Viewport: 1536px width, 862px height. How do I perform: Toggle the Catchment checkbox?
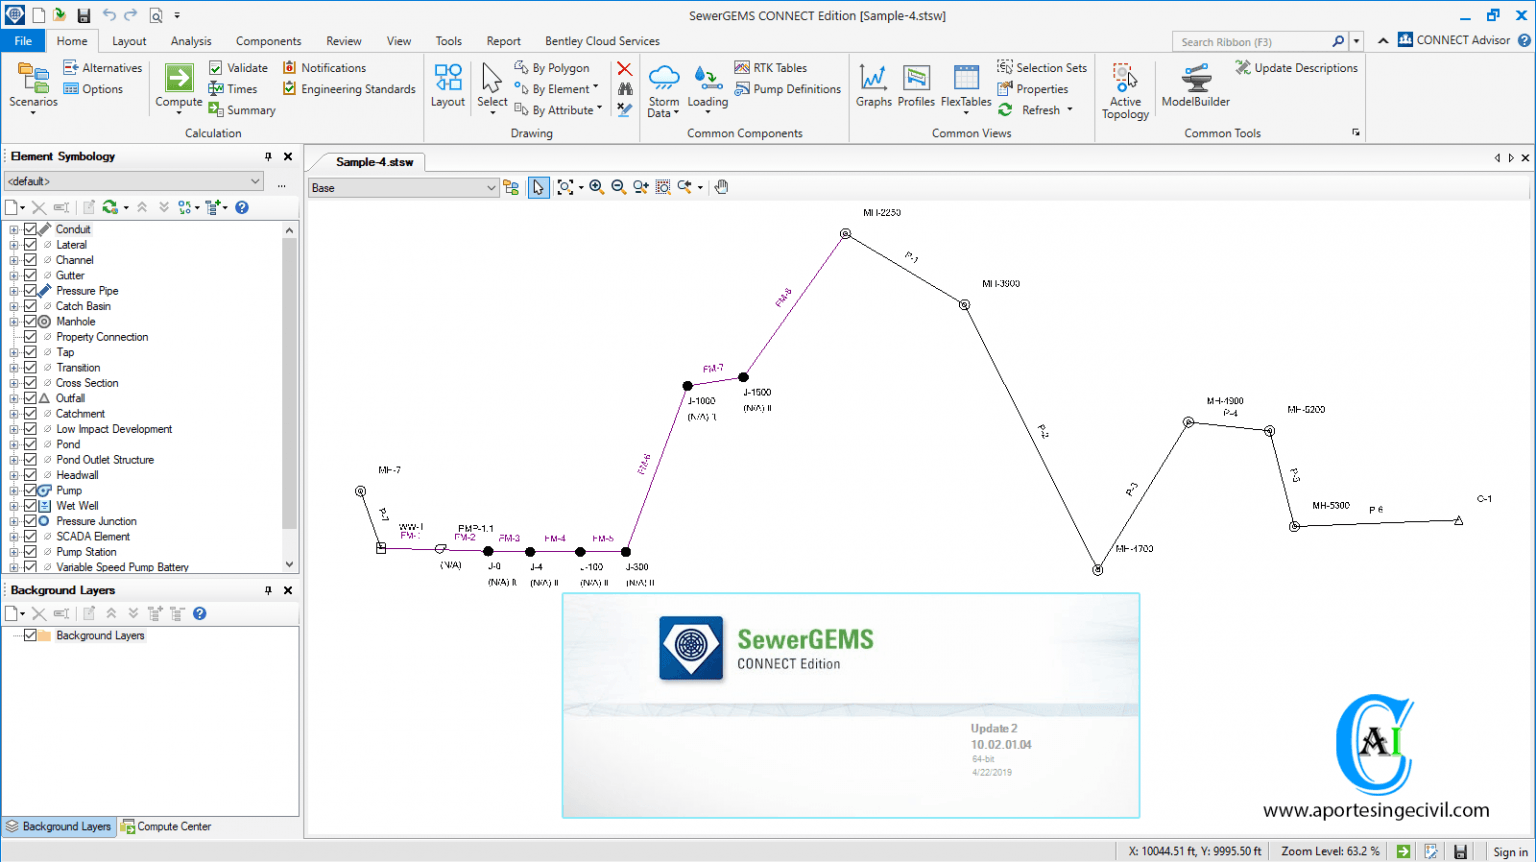30,413
